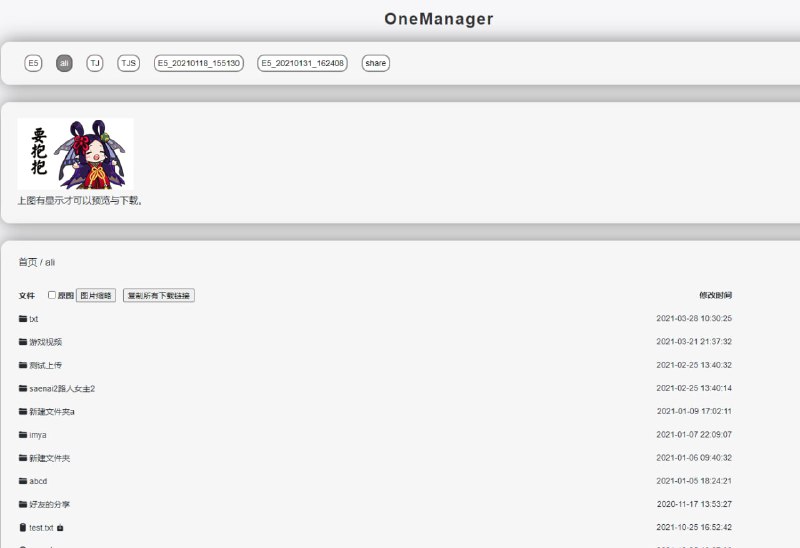Click the folder icon beside 新建文件夹a
The width and height of the screenshot is (800, 548).
click(x=23, y=411)
